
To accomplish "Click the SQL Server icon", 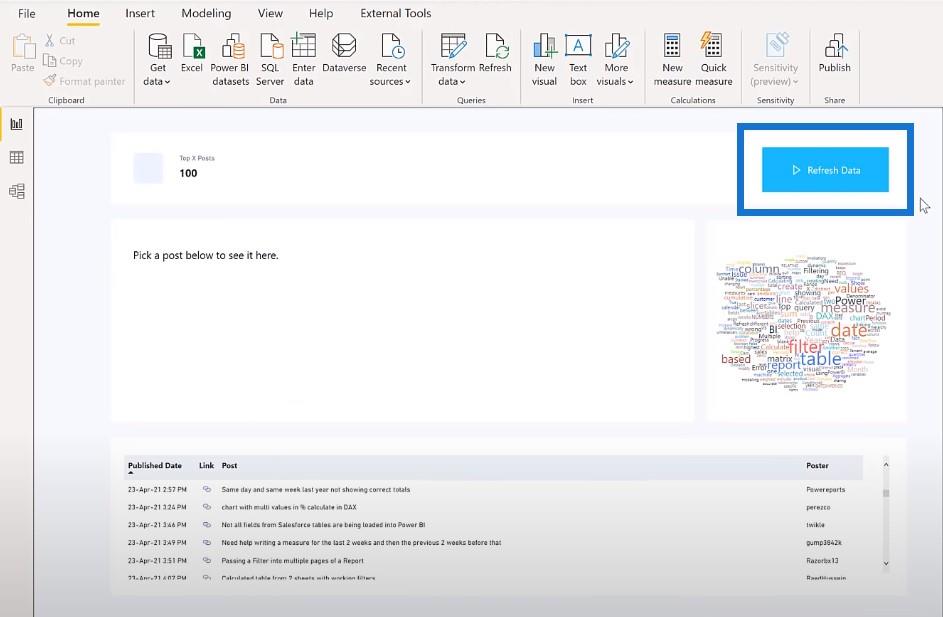I will (x=270, y=60).
